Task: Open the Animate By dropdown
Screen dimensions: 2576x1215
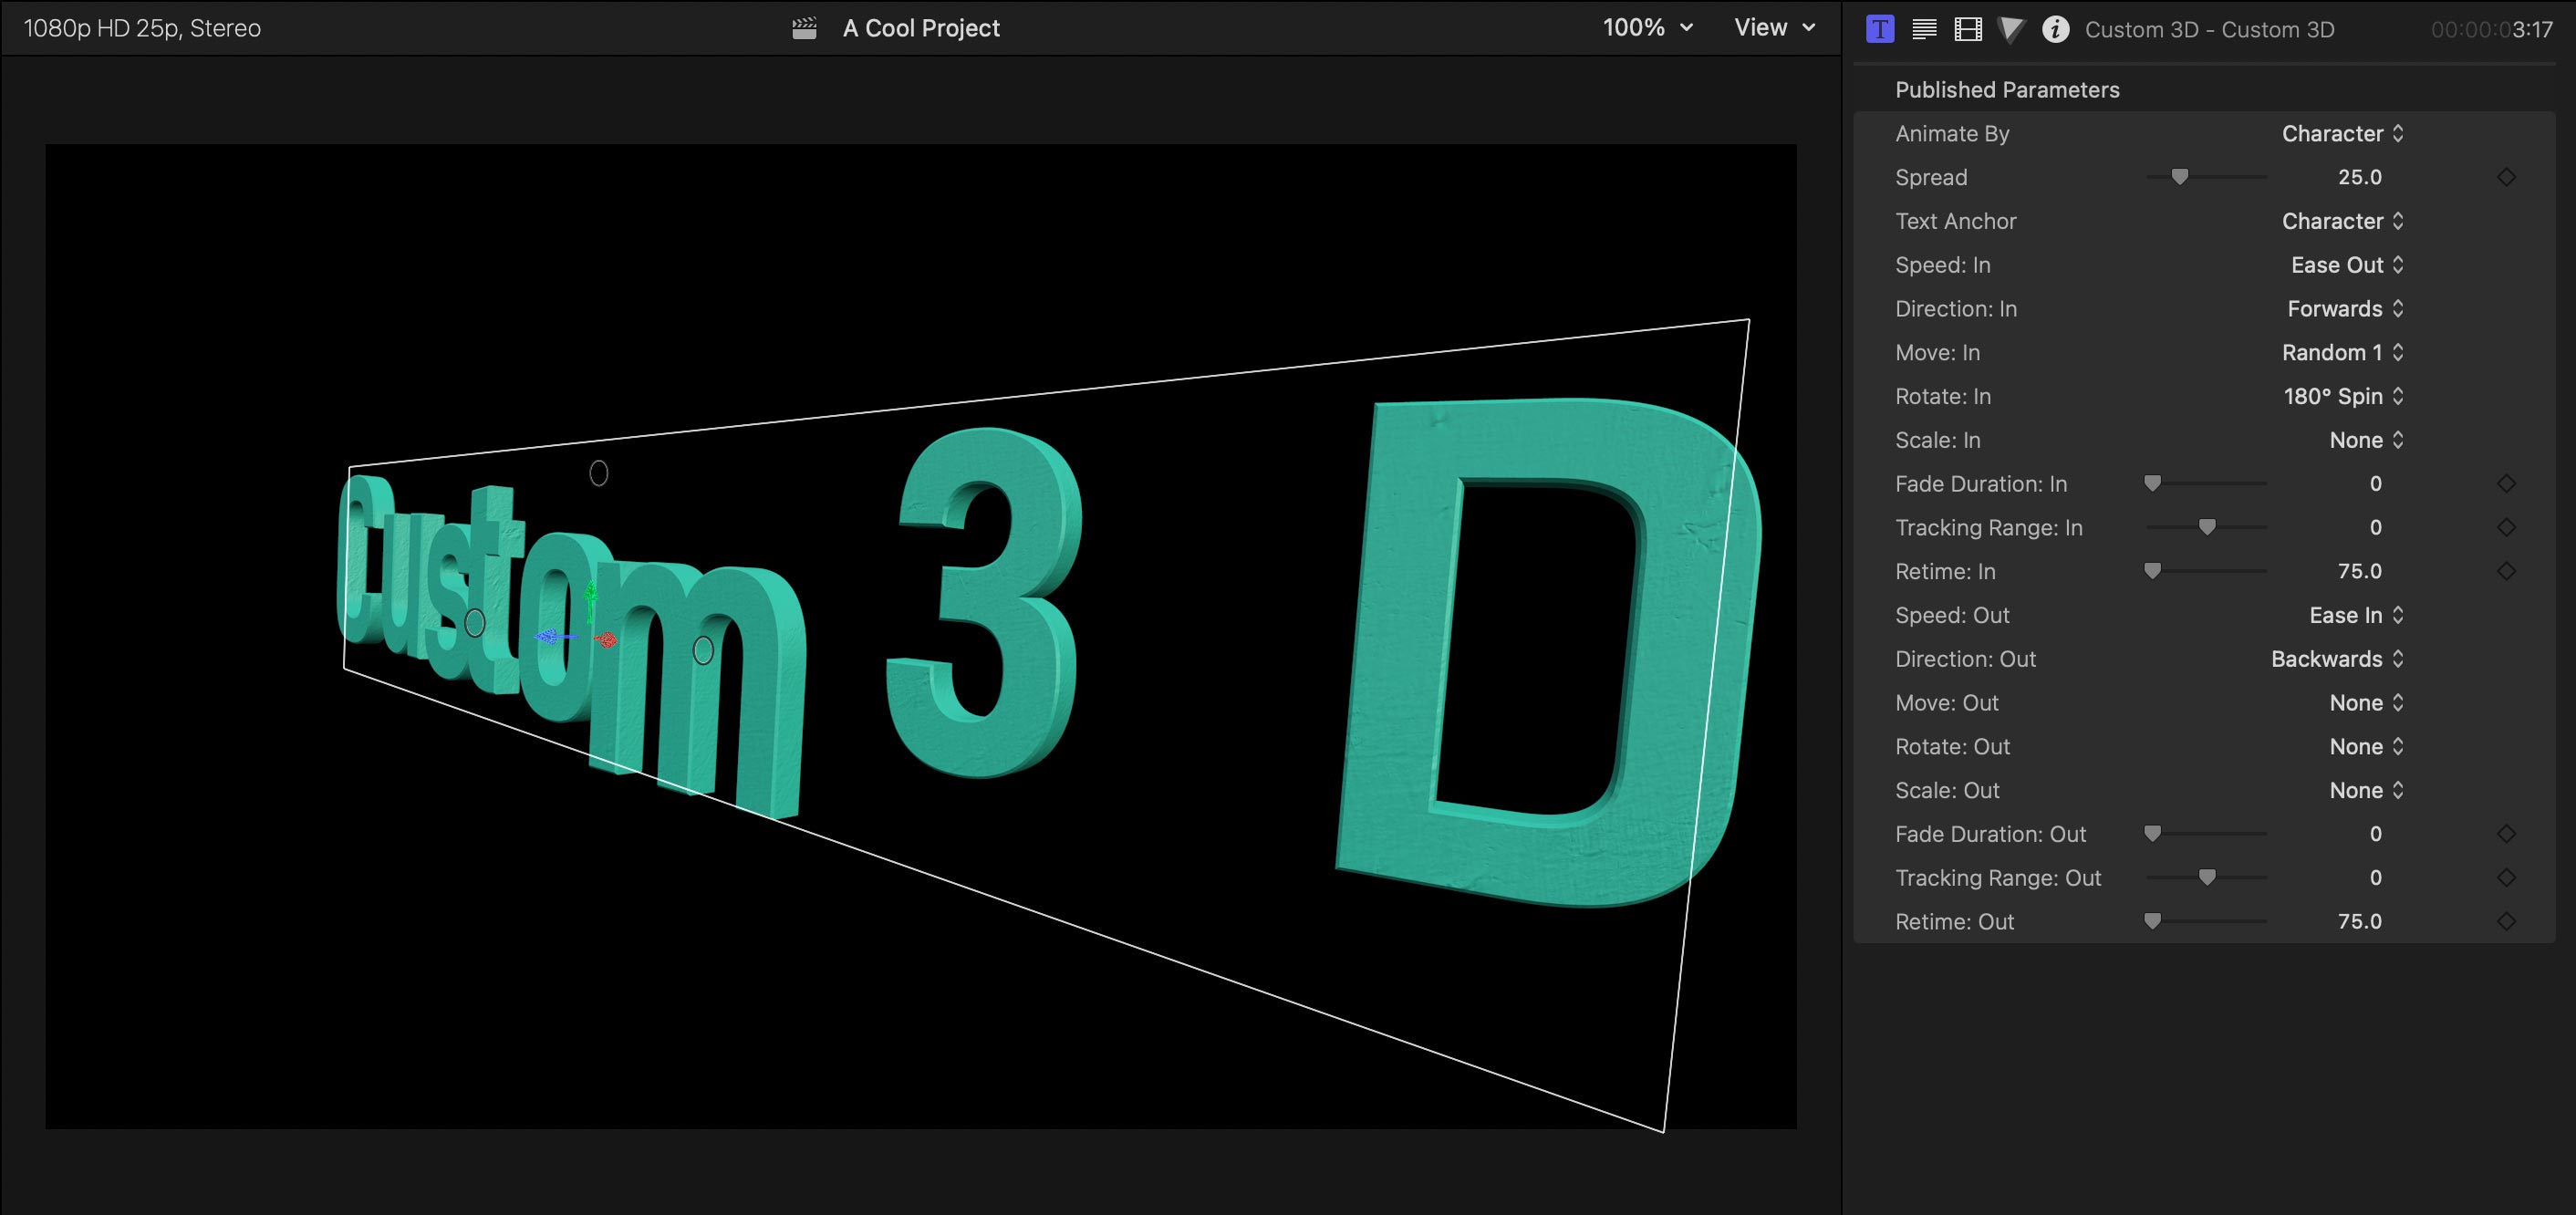Action: tap(2342, 134)
